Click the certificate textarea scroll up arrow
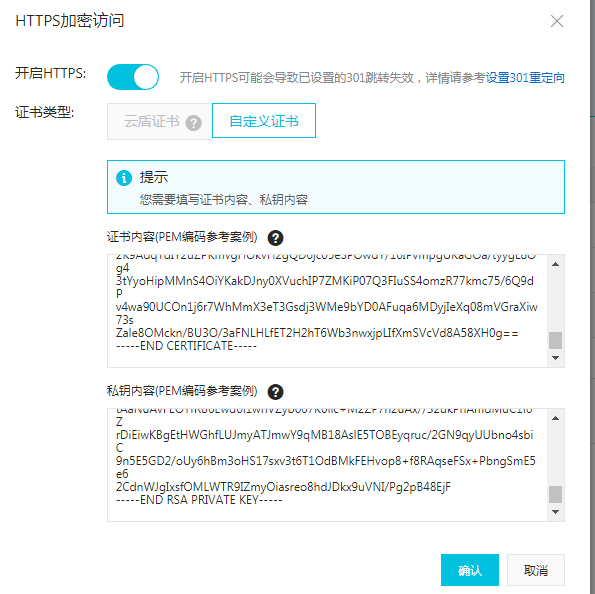 pos(556,264)
